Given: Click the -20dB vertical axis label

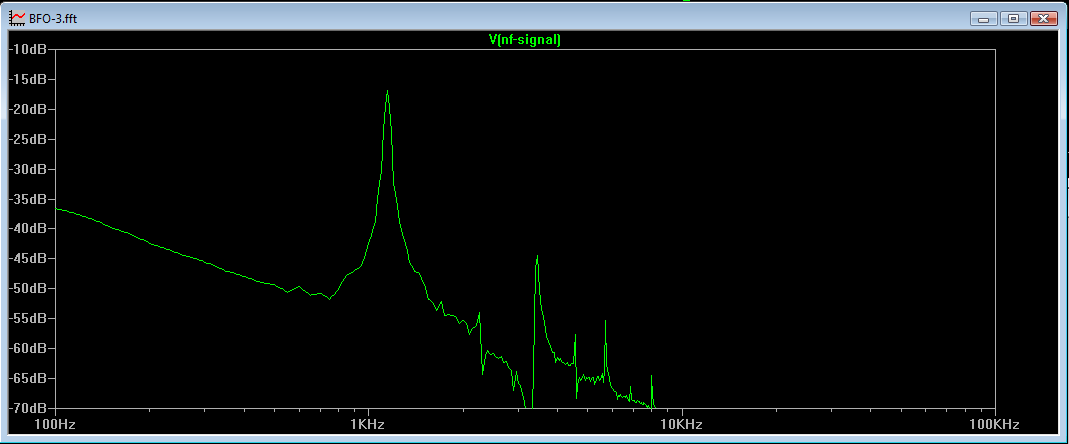Looking at the screenshot, I should pyautogui.click(x=28, y=109).
